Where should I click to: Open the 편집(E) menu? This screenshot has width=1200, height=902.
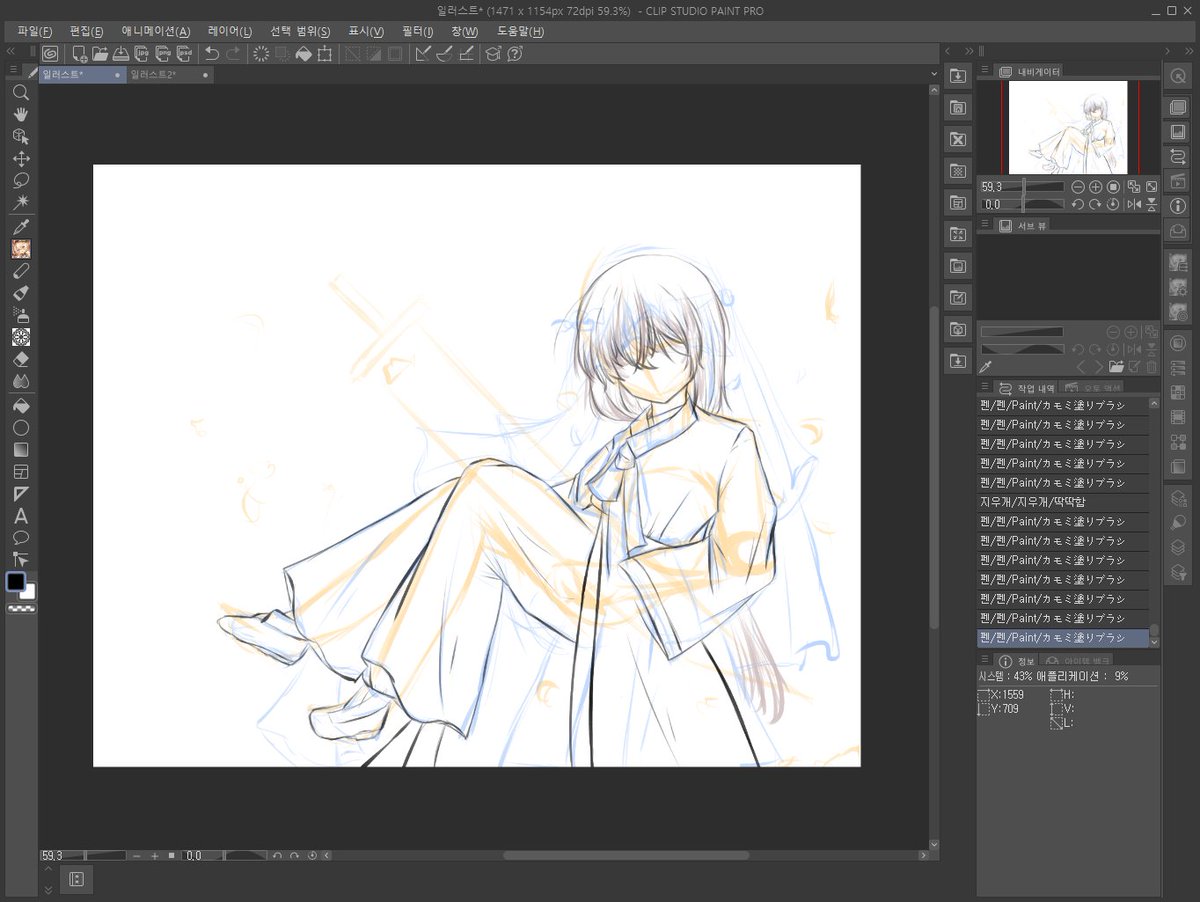[86, 32]
